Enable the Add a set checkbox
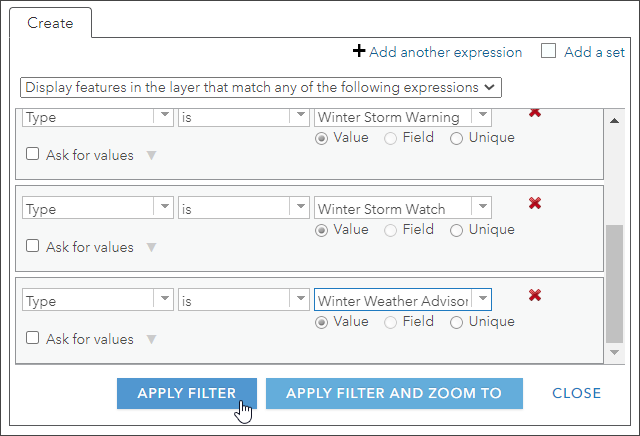The width and height of the screenshot is (640, 436). (548, 51)
